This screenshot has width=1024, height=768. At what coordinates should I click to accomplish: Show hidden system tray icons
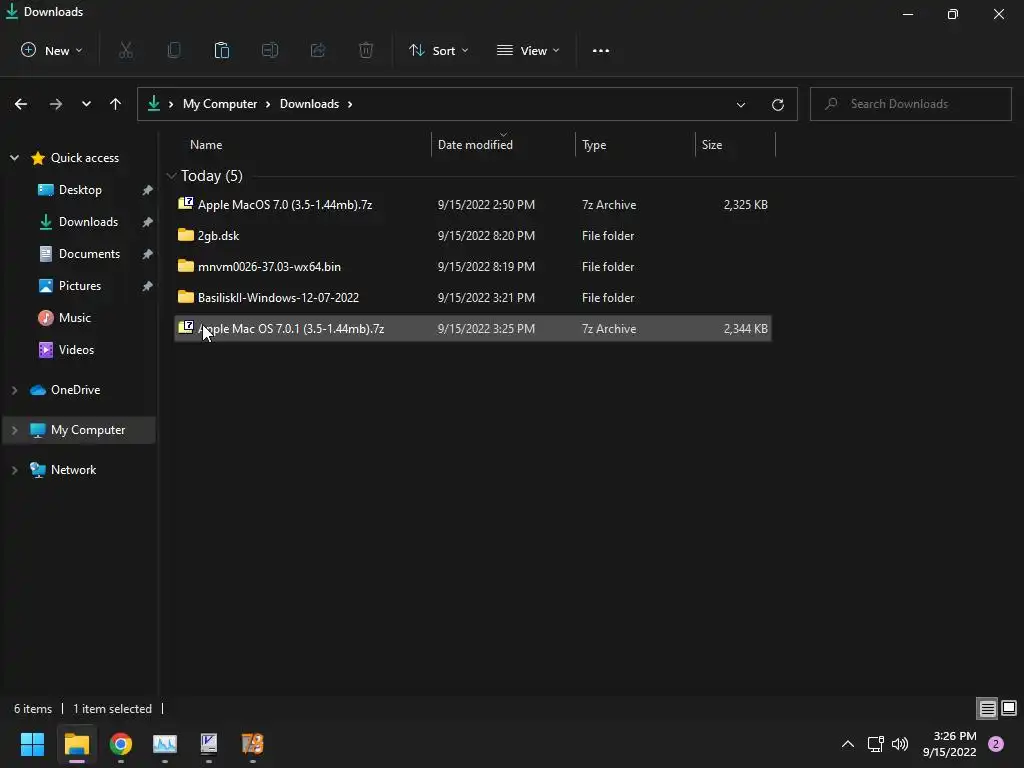coord(848,744)
